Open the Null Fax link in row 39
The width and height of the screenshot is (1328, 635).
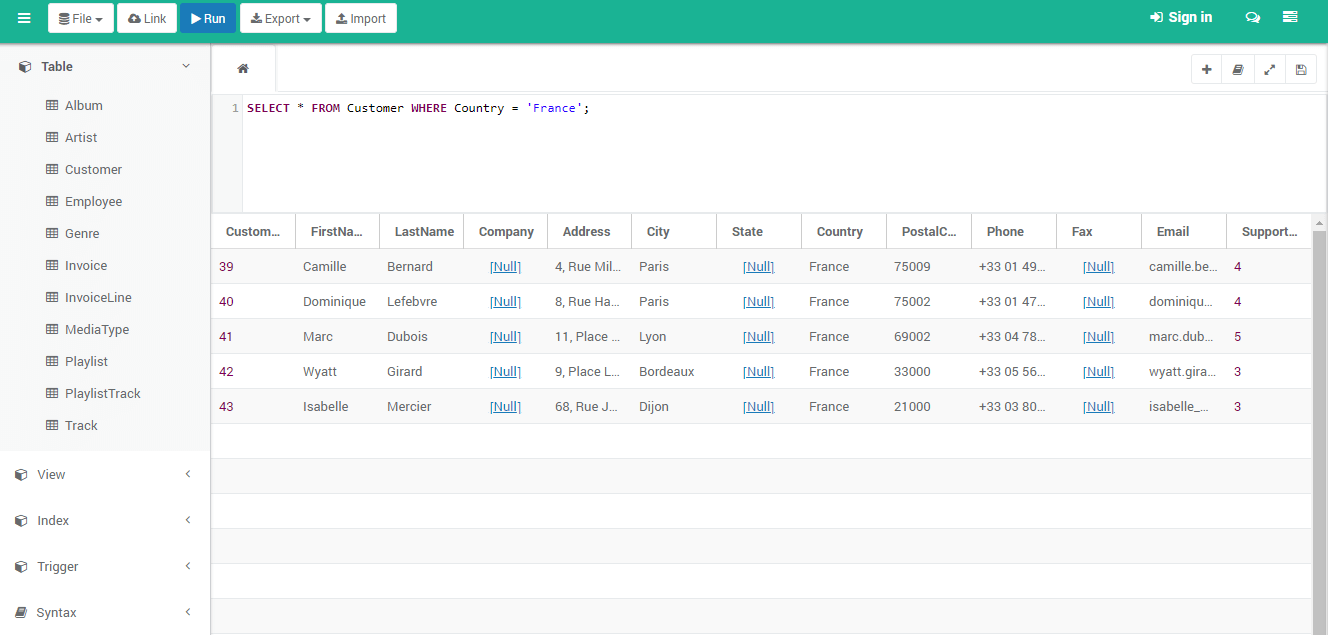[x=1098, y=266]
